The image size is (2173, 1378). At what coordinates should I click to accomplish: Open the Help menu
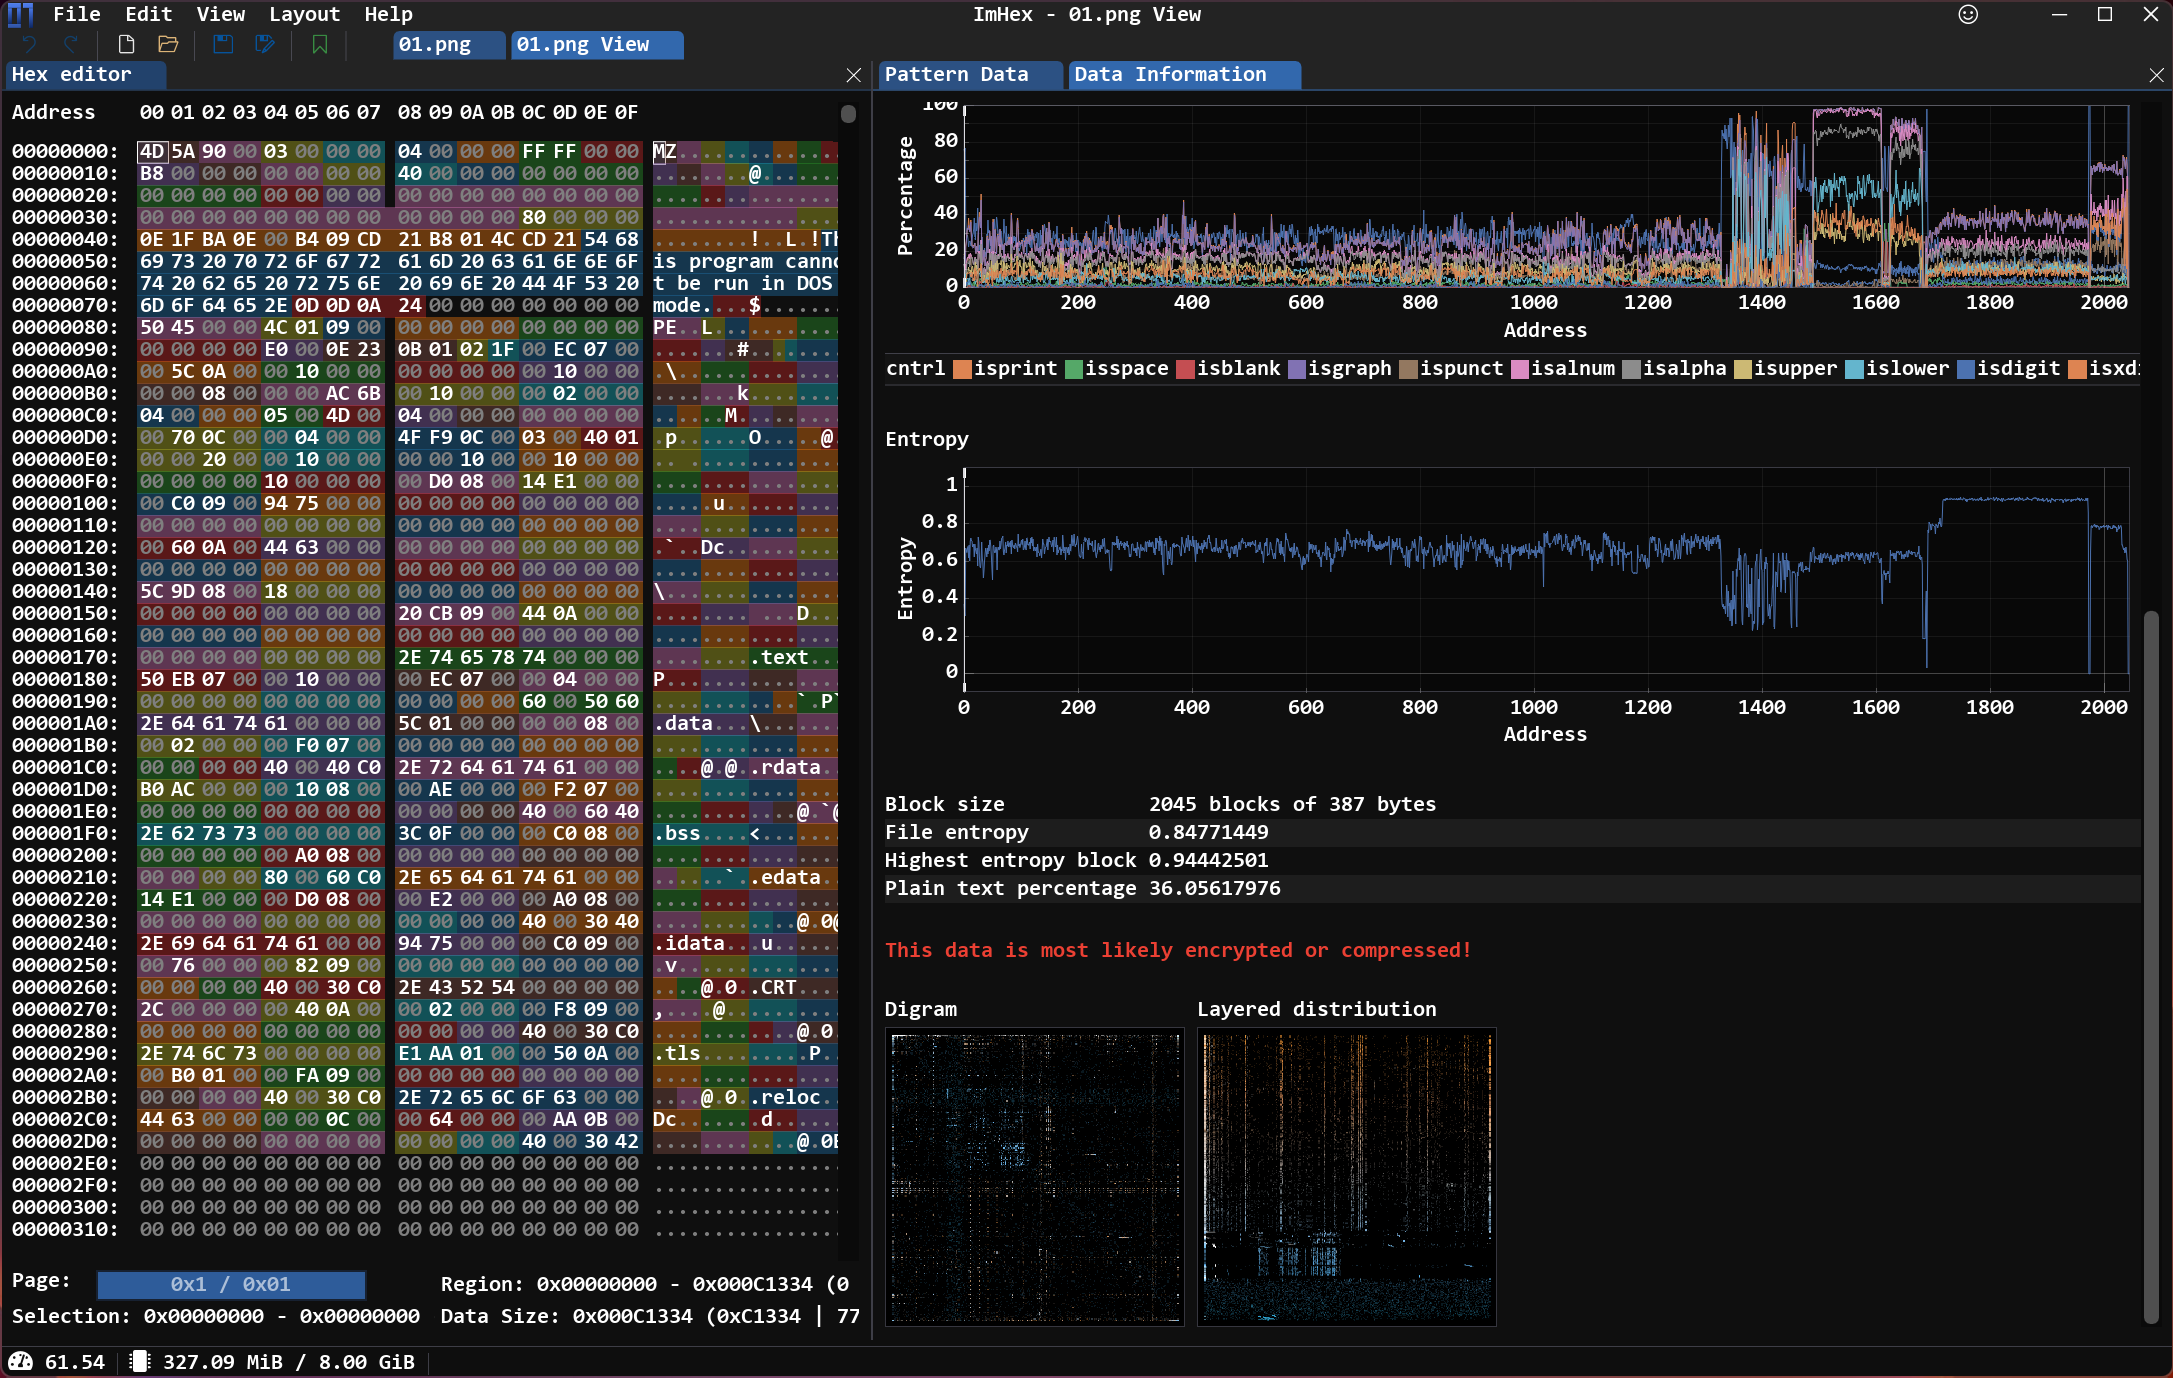(x=388, y=14)
